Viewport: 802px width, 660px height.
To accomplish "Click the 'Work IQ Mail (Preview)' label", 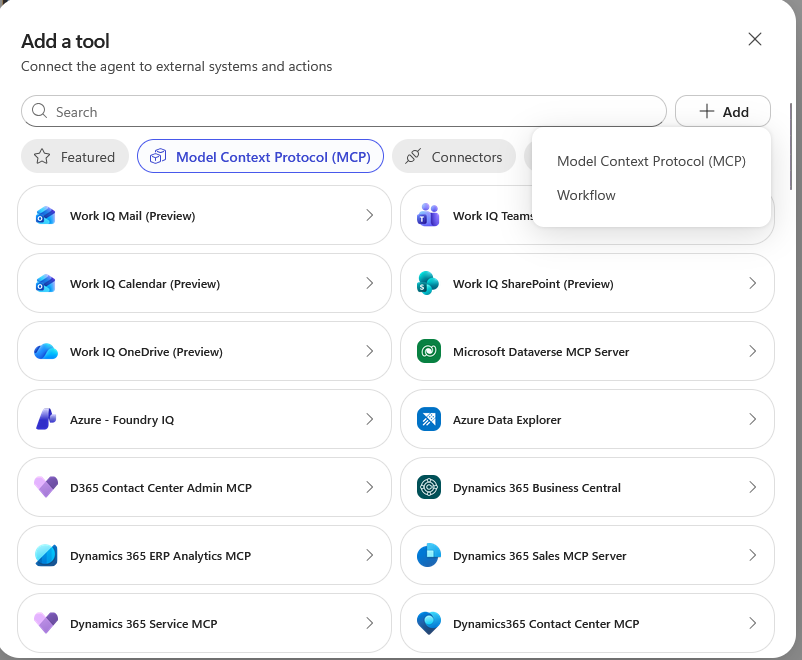I will pos(132,216).
